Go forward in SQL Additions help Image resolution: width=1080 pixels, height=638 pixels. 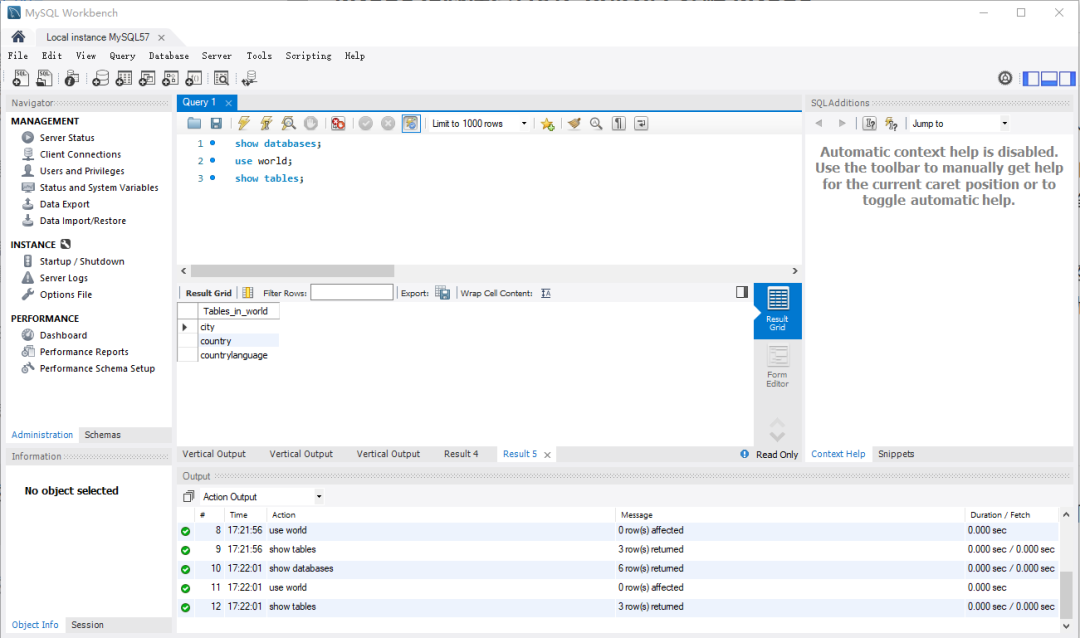pos(842,123)
